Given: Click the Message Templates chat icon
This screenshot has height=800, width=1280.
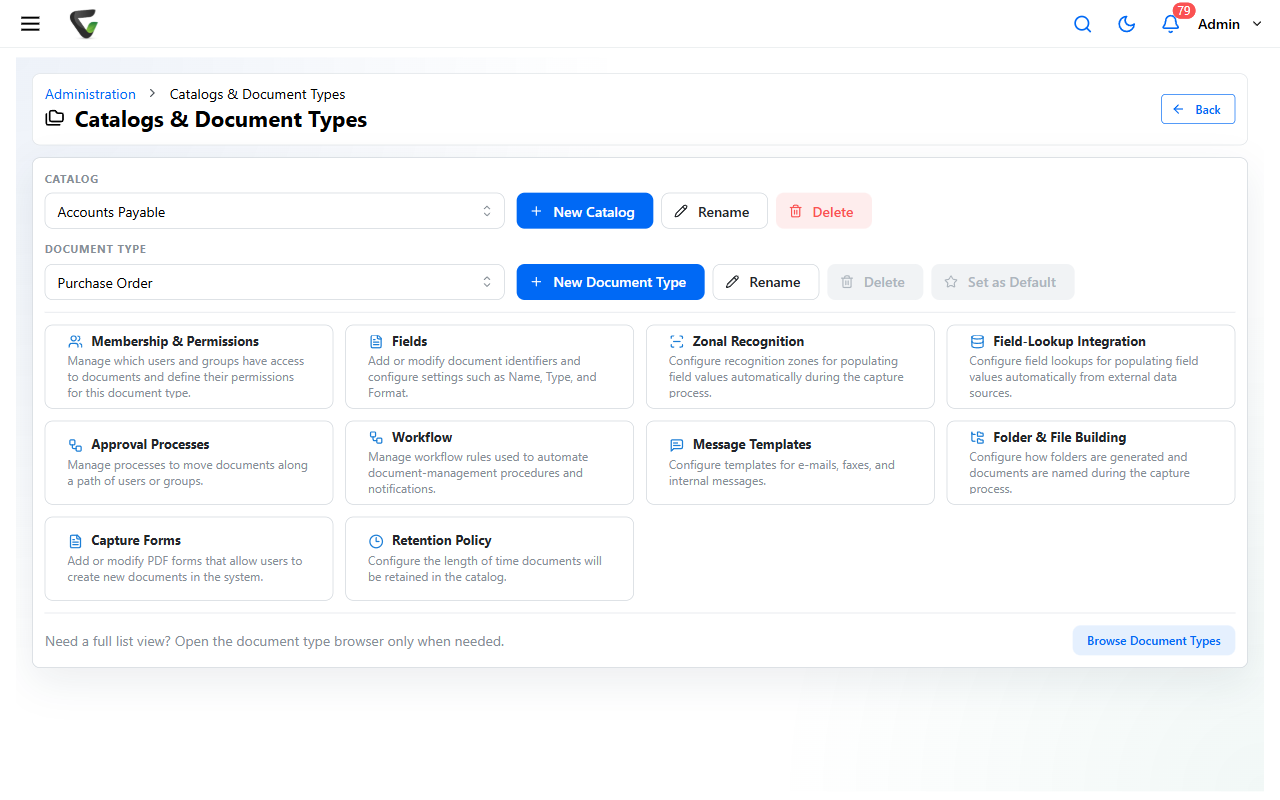Looking at the screenshot, I should (x=677, y=445).
